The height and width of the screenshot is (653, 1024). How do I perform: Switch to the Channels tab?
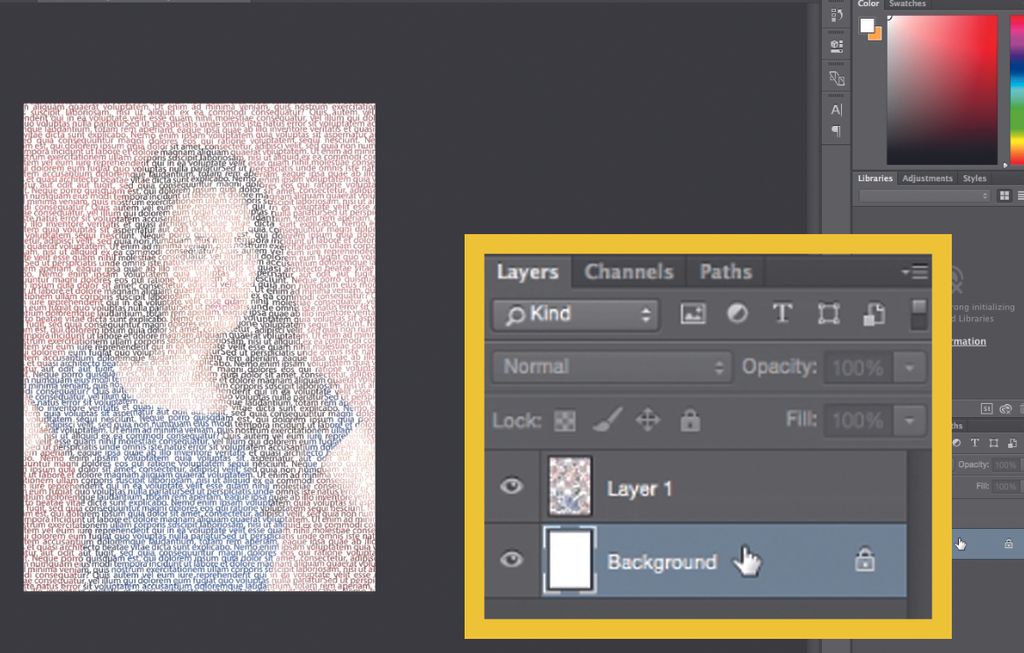628,271
